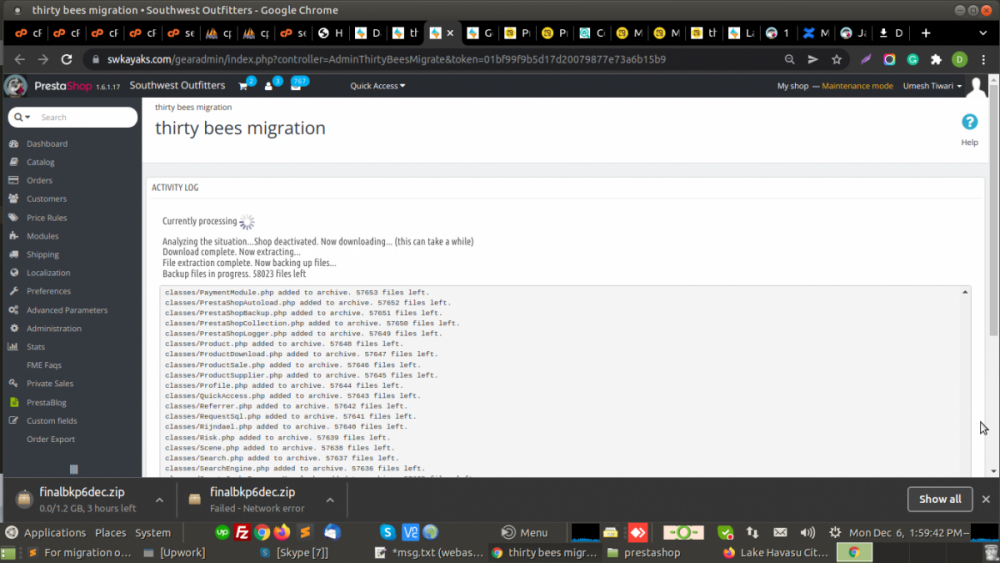Click the messages envelope icon in header
1000x563 pixels.
pos(296,86)
